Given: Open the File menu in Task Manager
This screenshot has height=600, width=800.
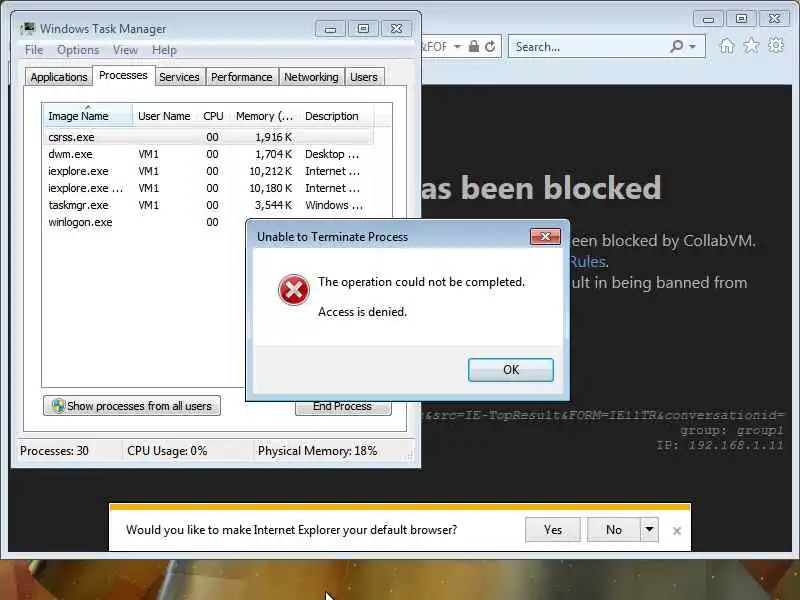Looking at the screenshot, I should (34, 50).
